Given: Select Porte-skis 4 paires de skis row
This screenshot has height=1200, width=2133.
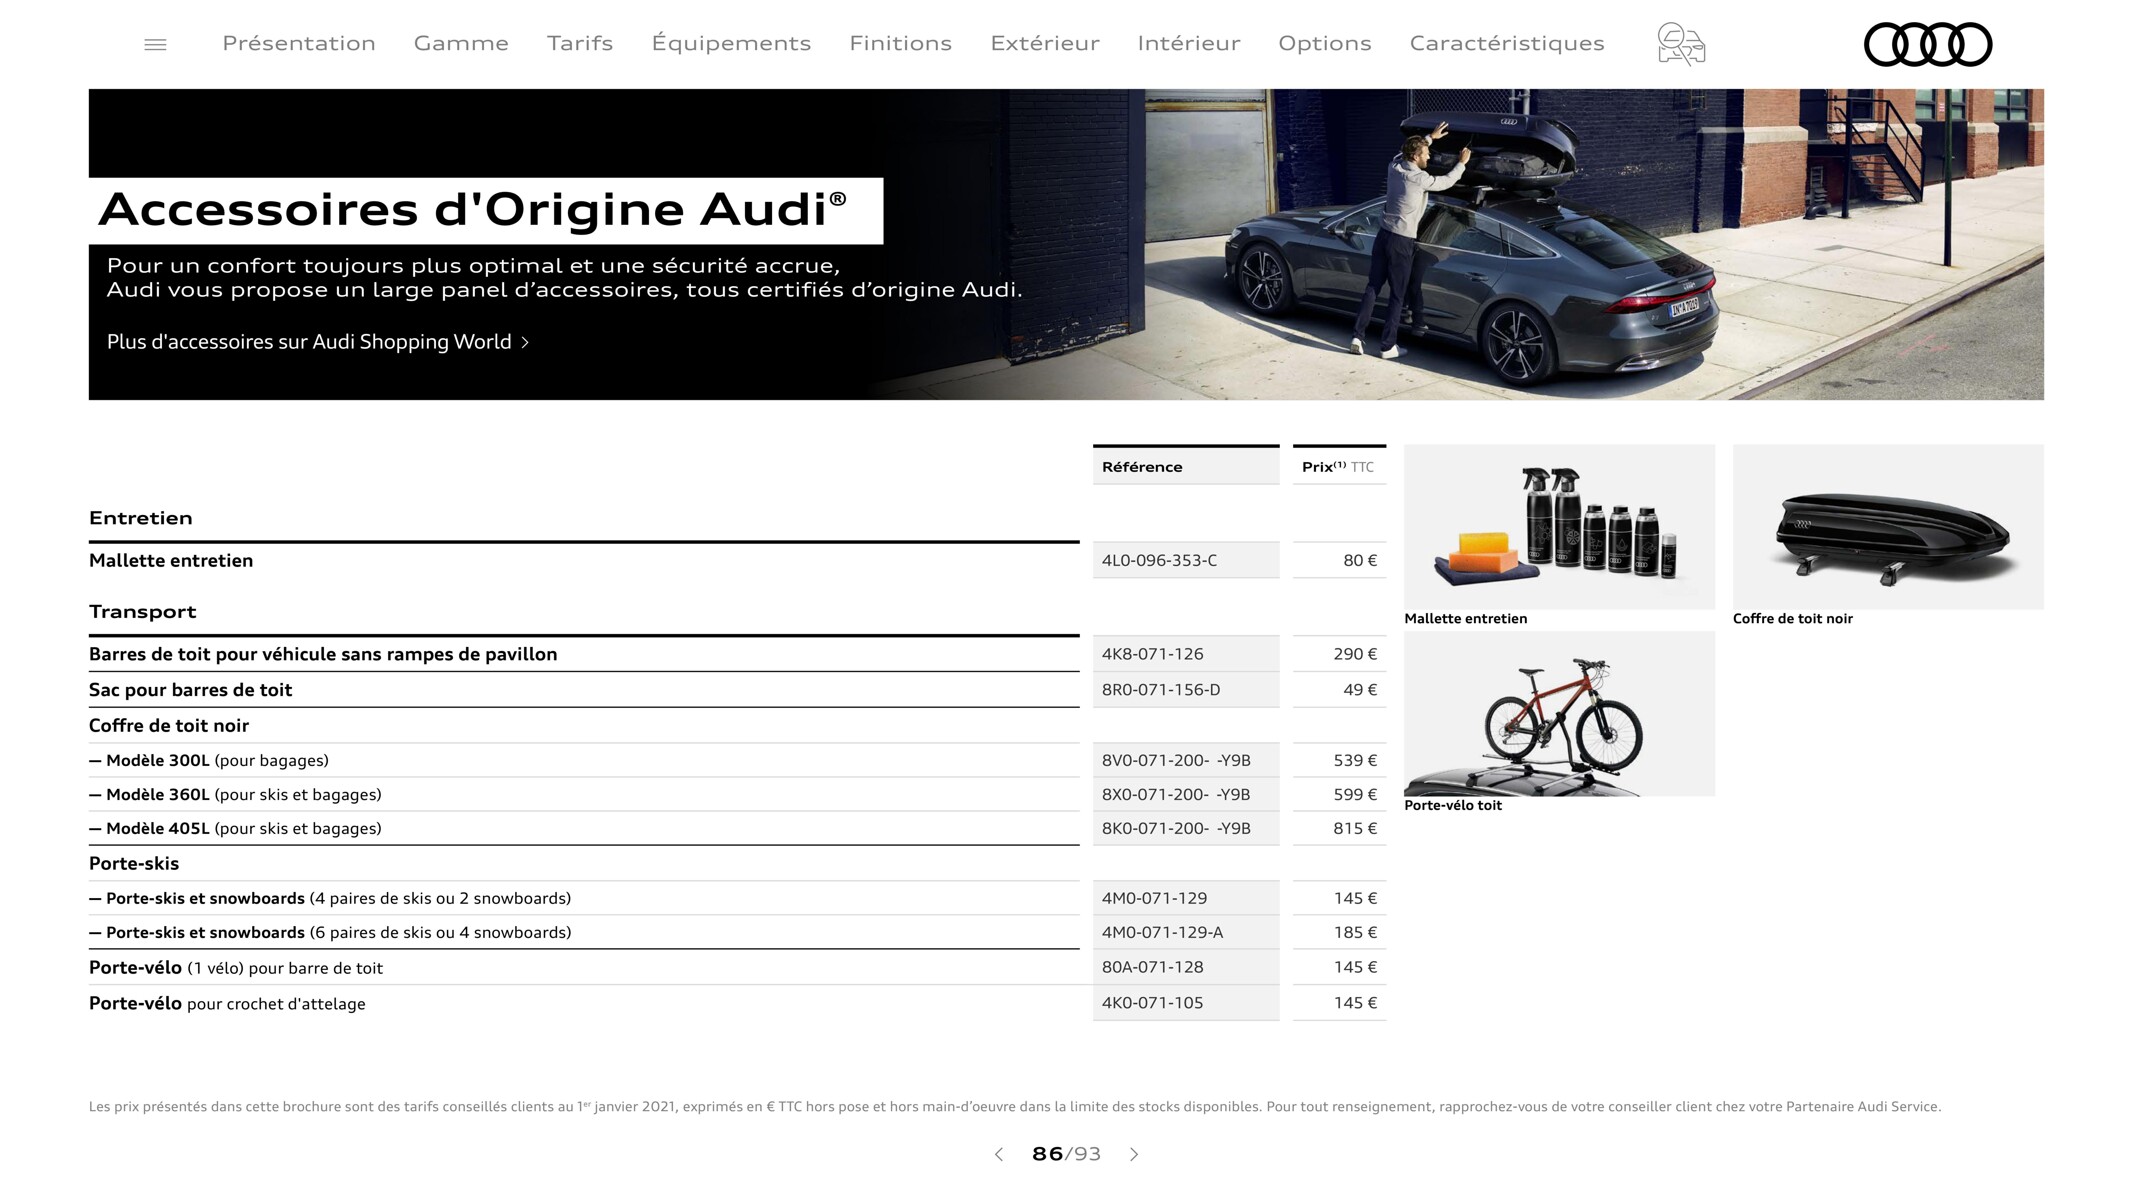Looking at the screenshot, I should pos(584,898).
